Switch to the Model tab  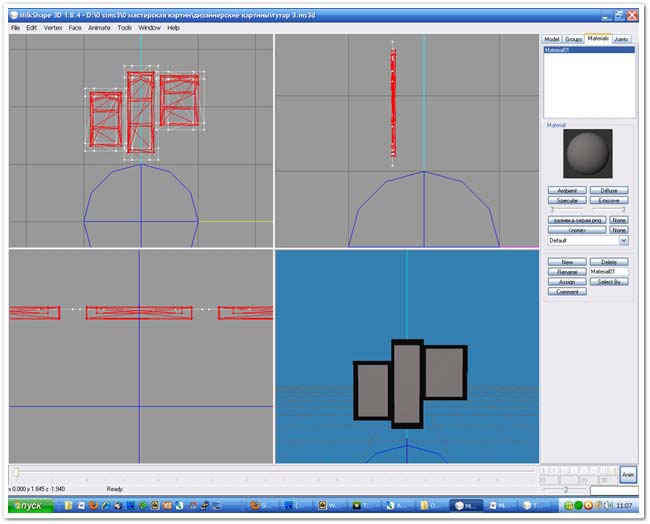tap(551, 39)
